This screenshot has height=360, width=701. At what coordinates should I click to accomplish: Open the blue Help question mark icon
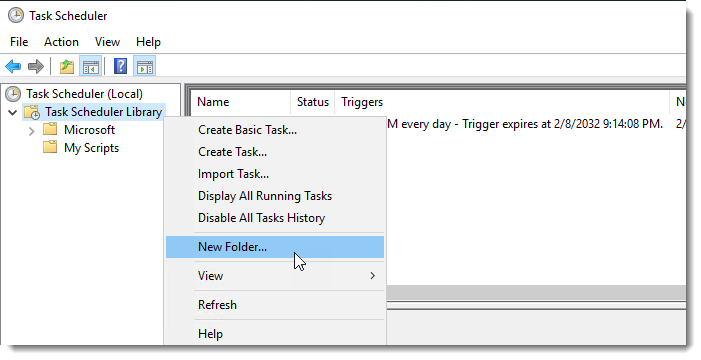pos(120,67)
